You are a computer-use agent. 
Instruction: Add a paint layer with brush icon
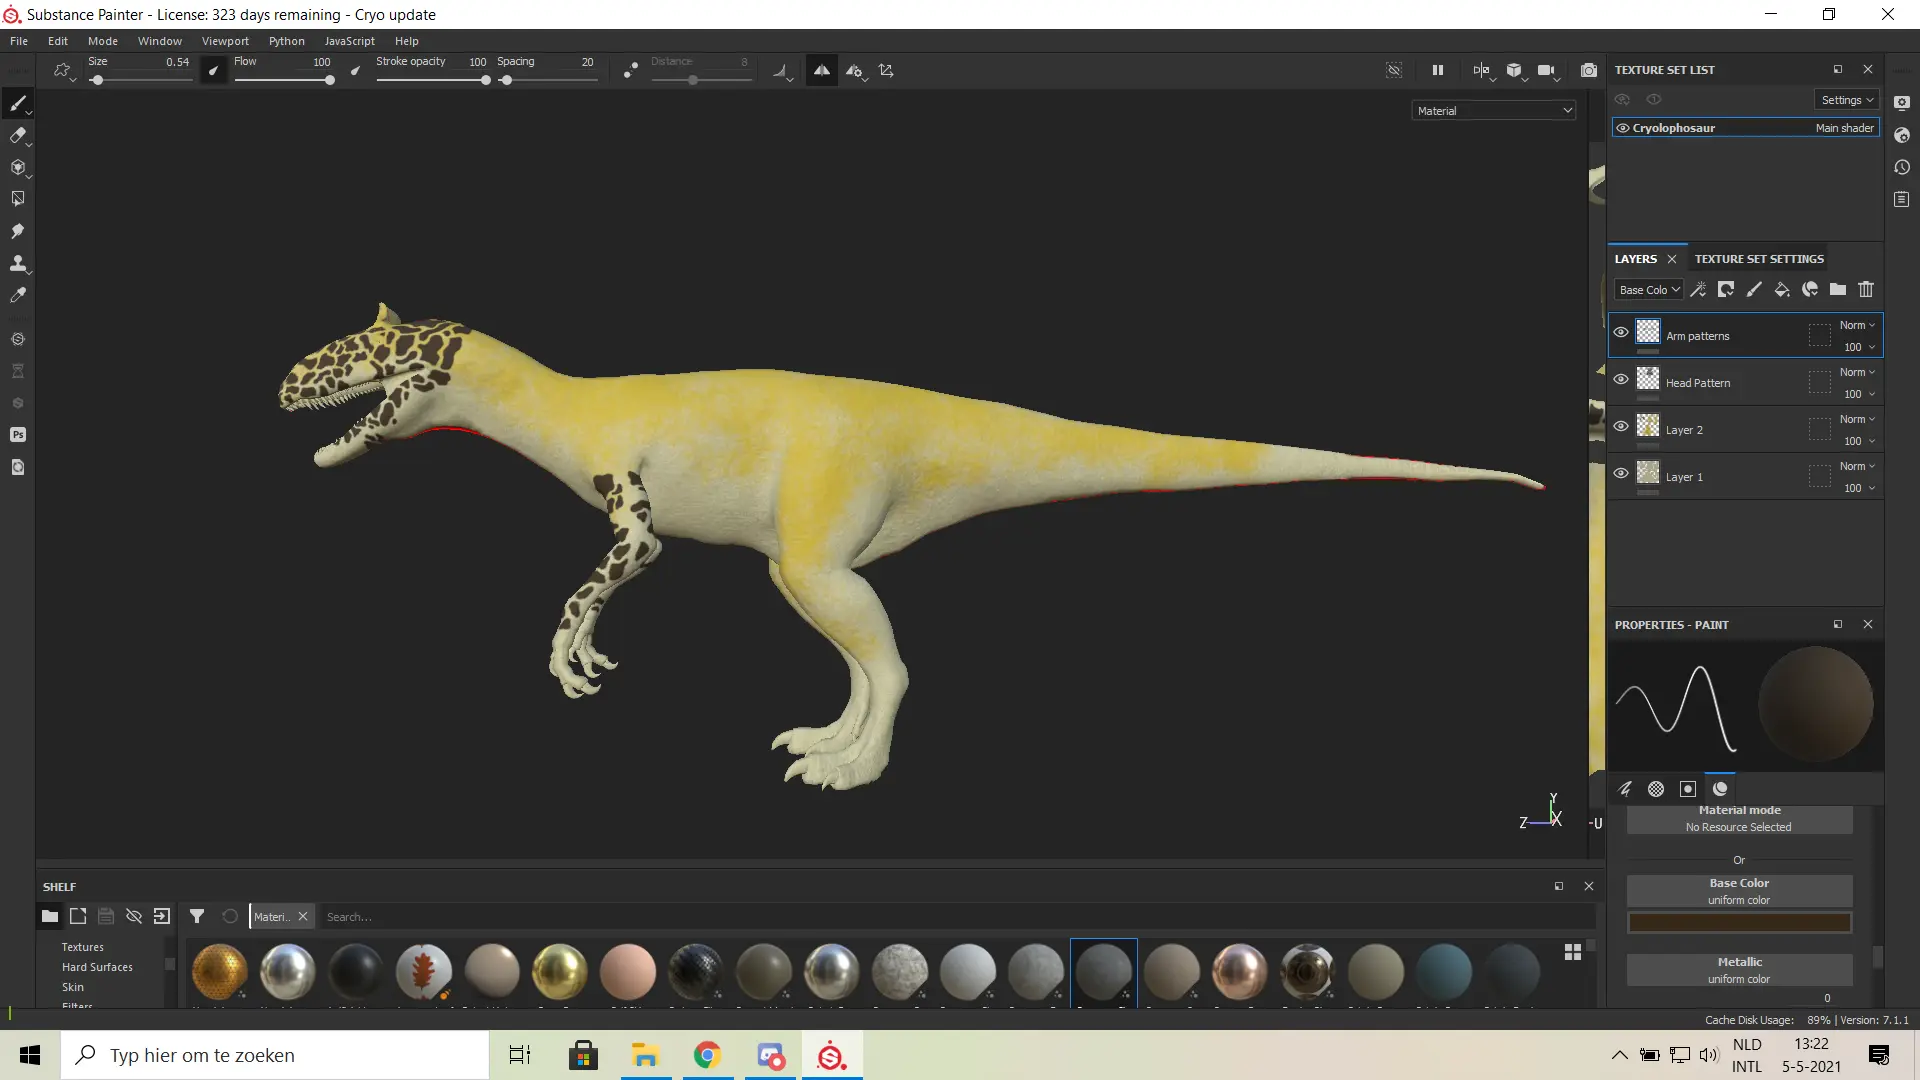point(1754,290)
